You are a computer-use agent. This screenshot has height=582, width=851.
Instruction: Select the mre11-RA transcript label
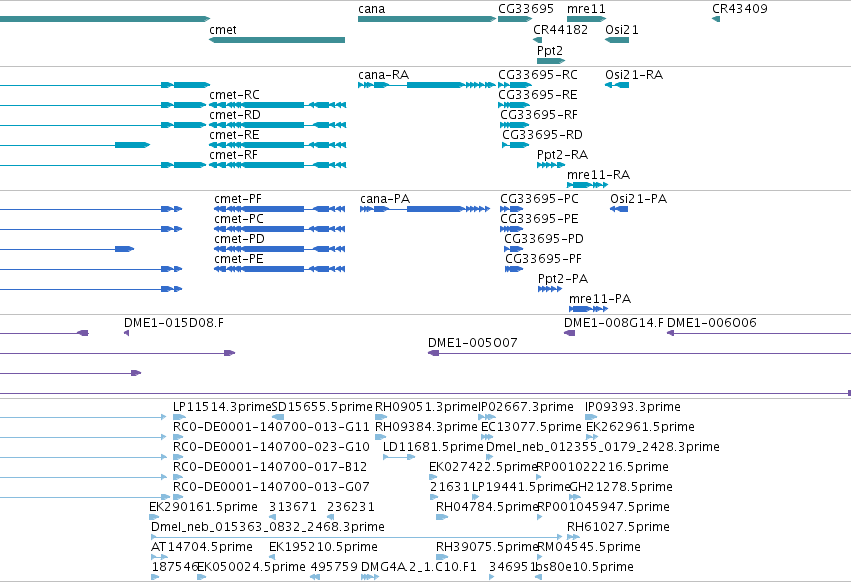click(599, 175)
